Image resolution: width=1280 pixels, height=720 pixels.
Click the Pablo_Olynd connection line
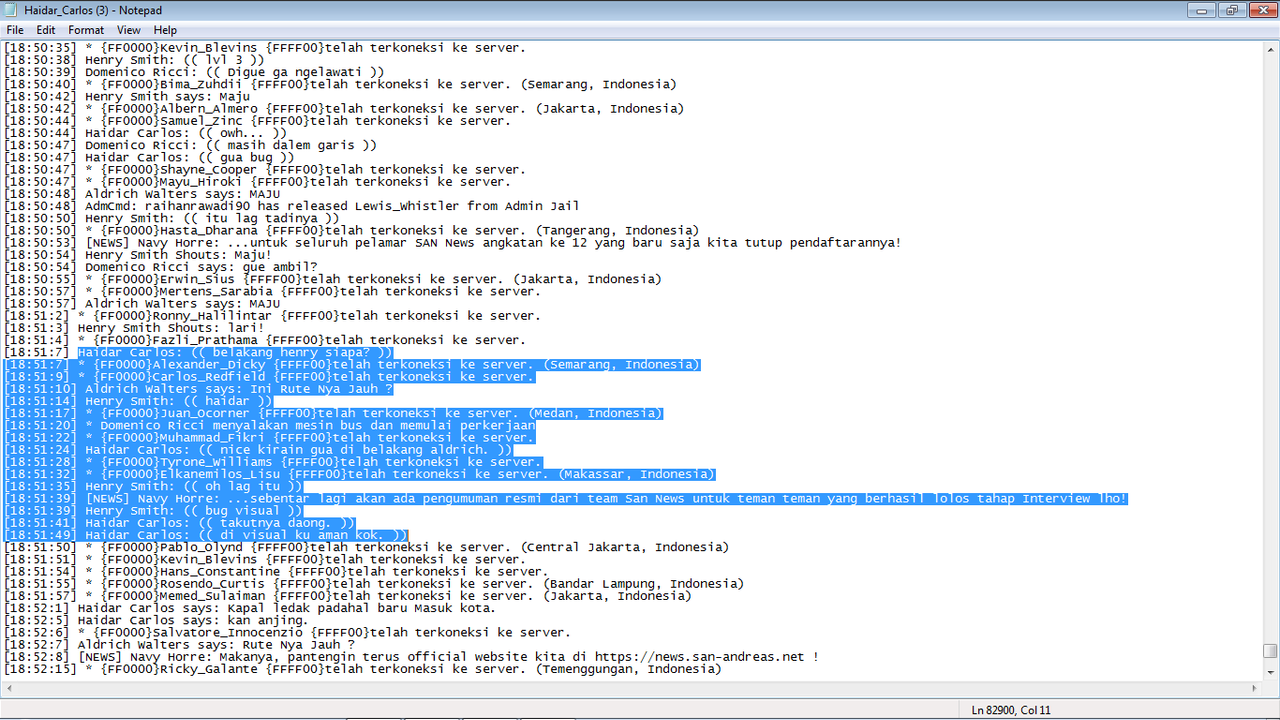[367, 547]
